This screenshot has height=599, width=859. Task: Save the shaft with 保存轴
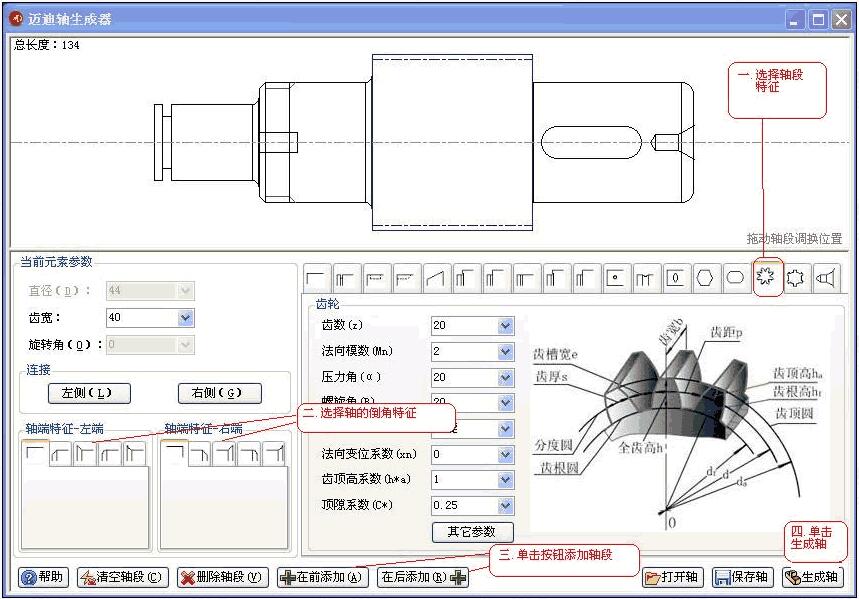(742, 577)
